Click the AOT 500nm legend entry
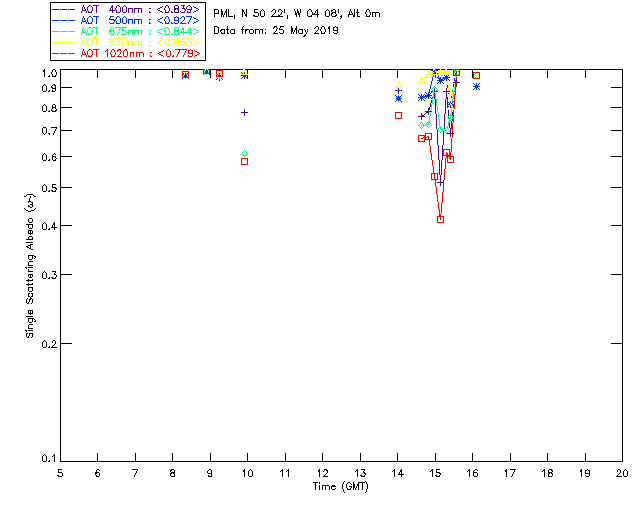The width and height of the screenshot is (640, 512). (x=126, y=20)
